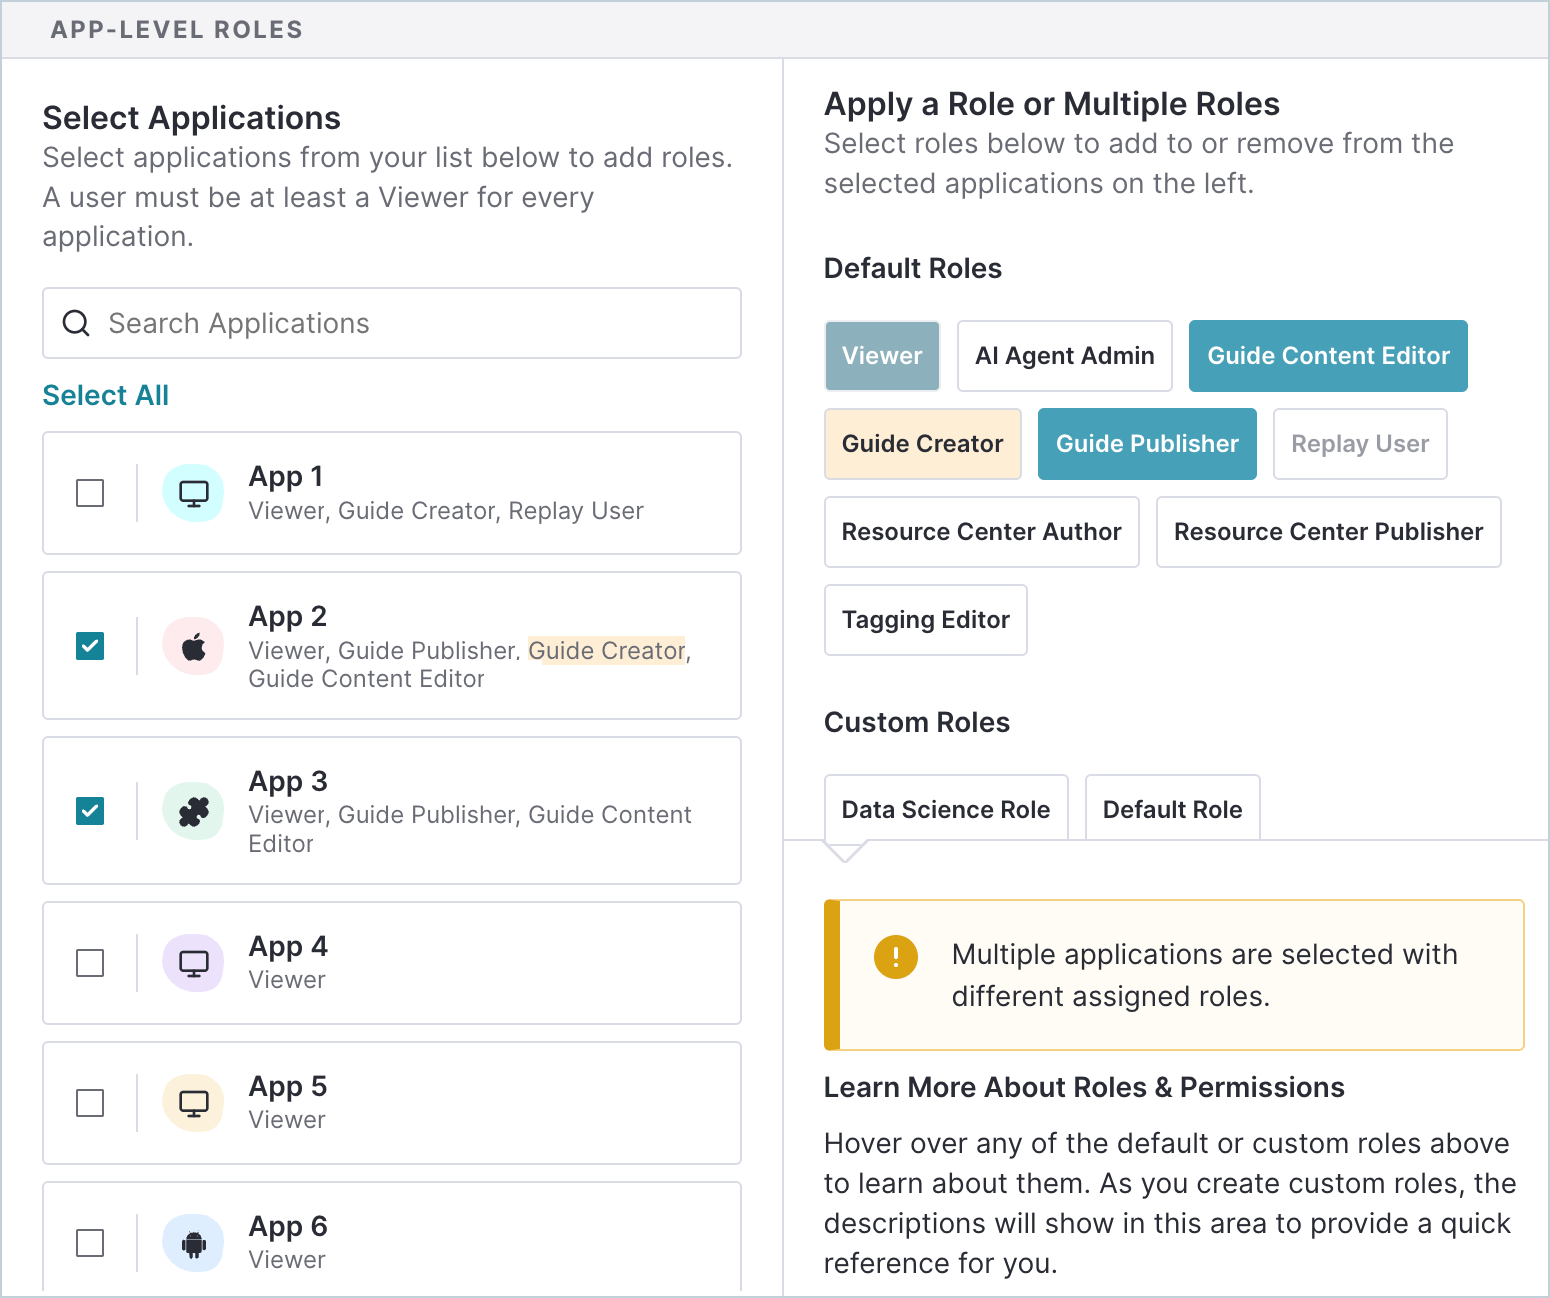1550x1298 pixels.
Task: Click the App 1 name text
Action: (286, 476)
